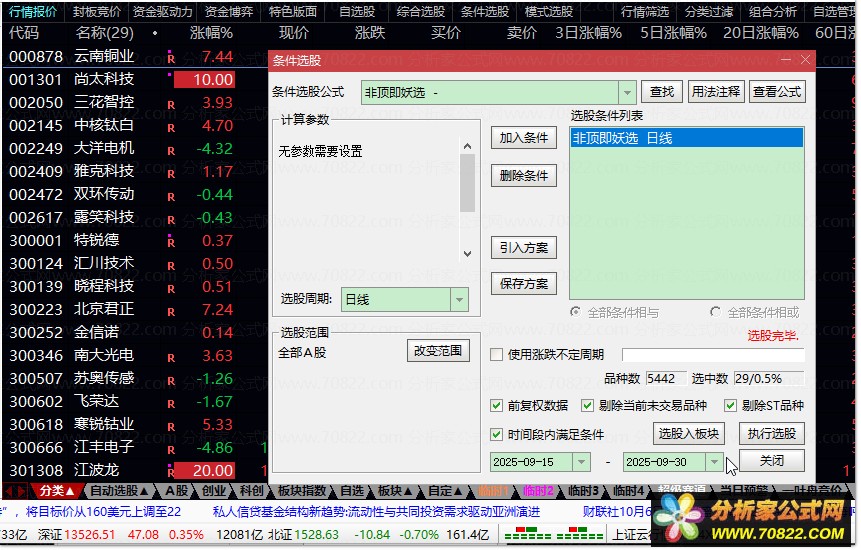The height and width of the screenshot is (550, 861).
Task: Open the 资金博弈 top tab
Action: [228, 12]
